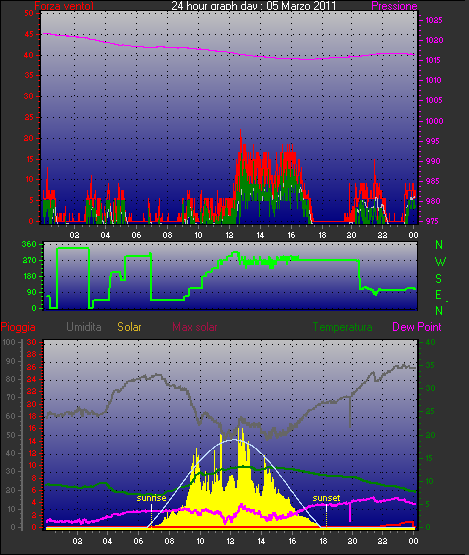Click the 'Umidita' legend label

tap(84, 327)
